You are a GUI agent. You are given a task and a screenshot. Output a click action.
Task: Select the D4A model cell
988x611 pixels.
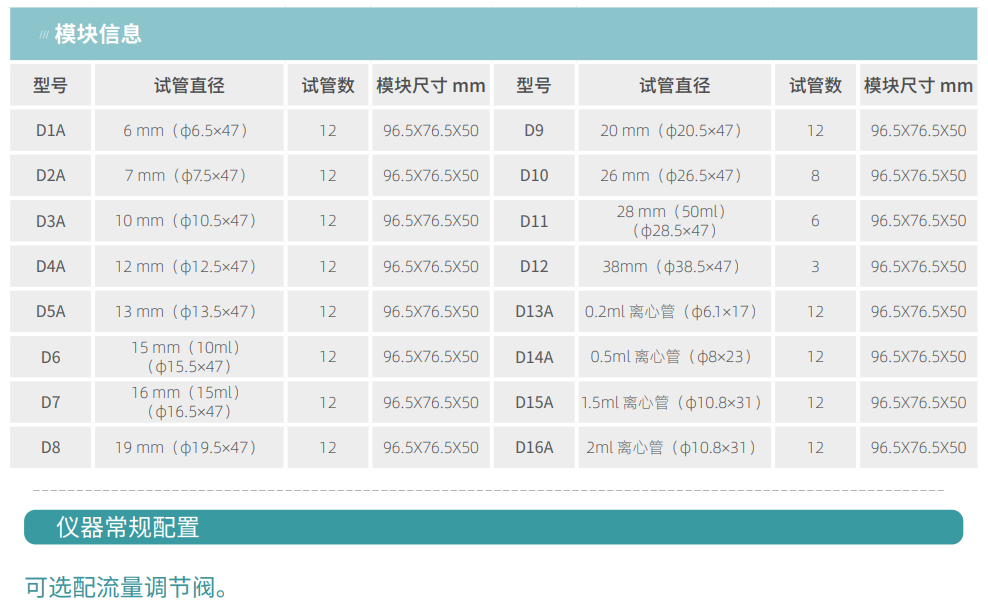[50, 266]
